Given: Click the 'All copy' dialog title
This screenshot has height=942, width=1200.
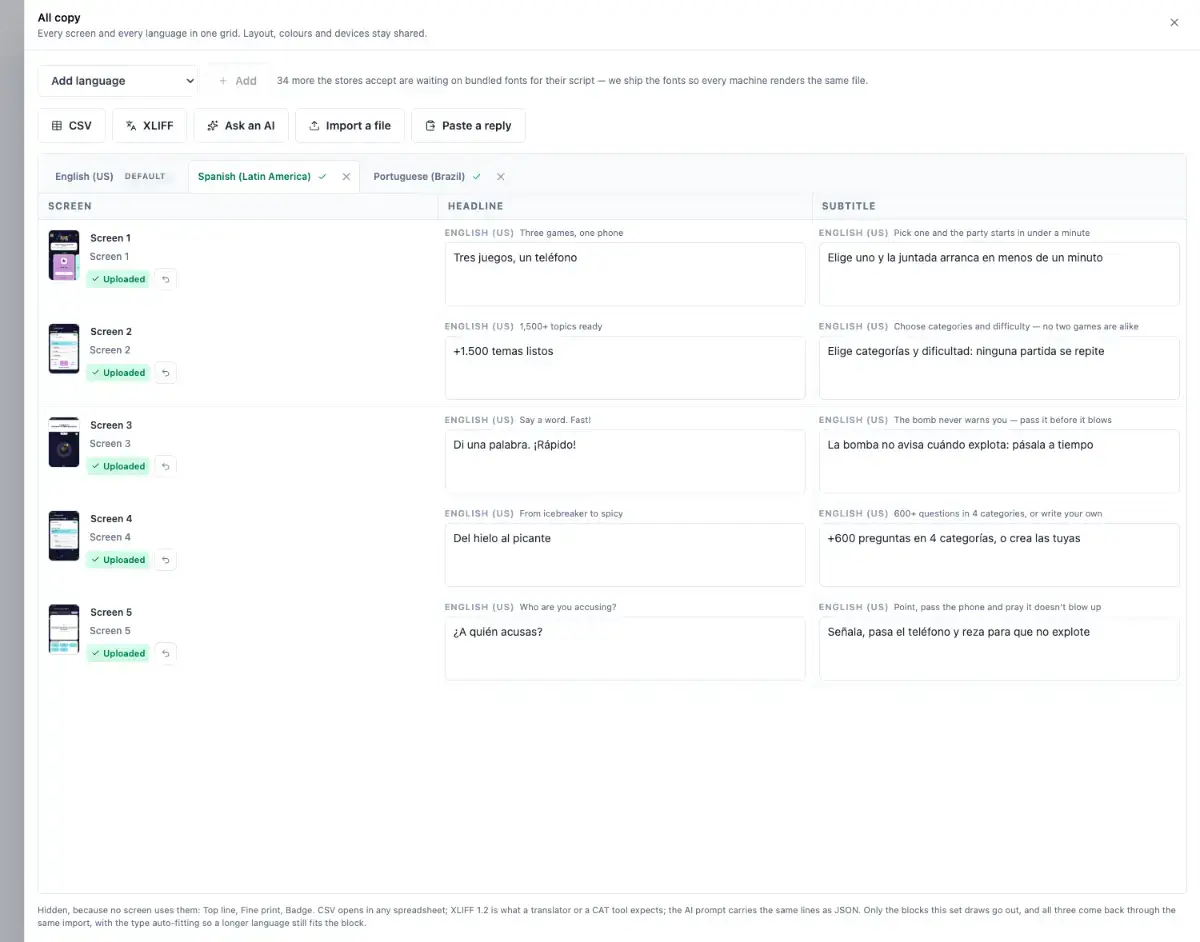Looking at the screenshot, I should (x=59, y=18).
